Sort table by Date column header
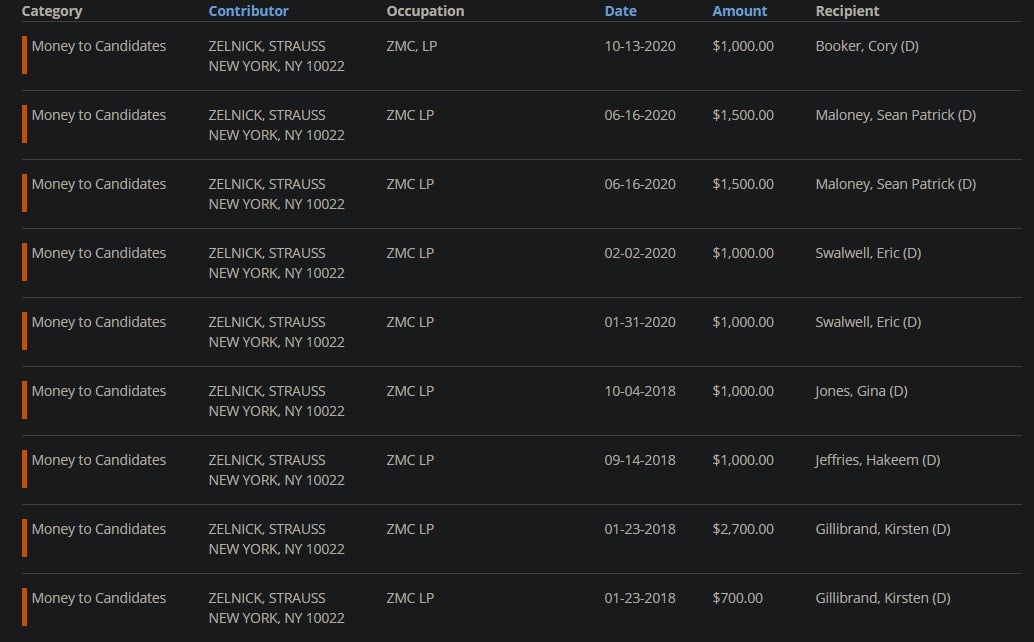This screenshot has height=642, width=1034. click(620, 11)
